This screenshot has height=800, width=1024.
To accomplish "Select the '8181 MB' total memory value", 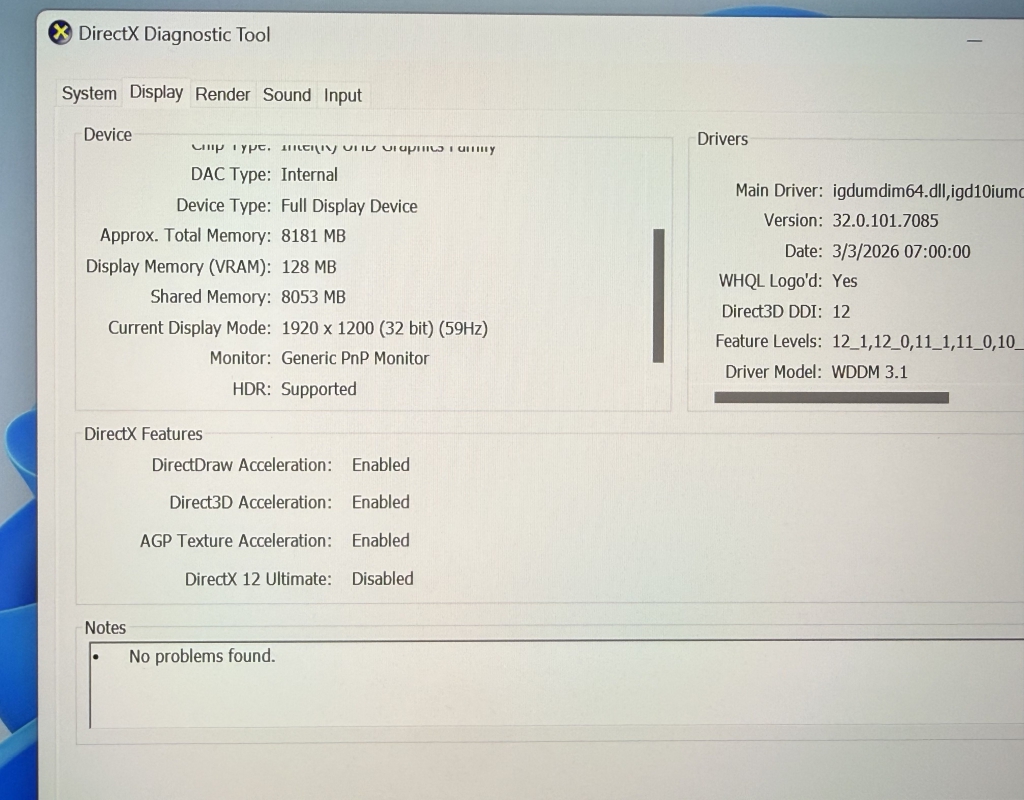I will click(313, 236).
